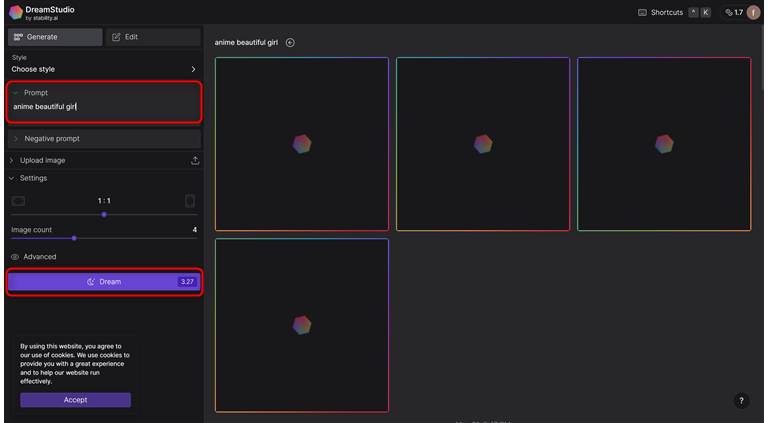Viewport: 768px width, 423px height.
Task: Click inside the prompt text field
Action: coord(104,107)
